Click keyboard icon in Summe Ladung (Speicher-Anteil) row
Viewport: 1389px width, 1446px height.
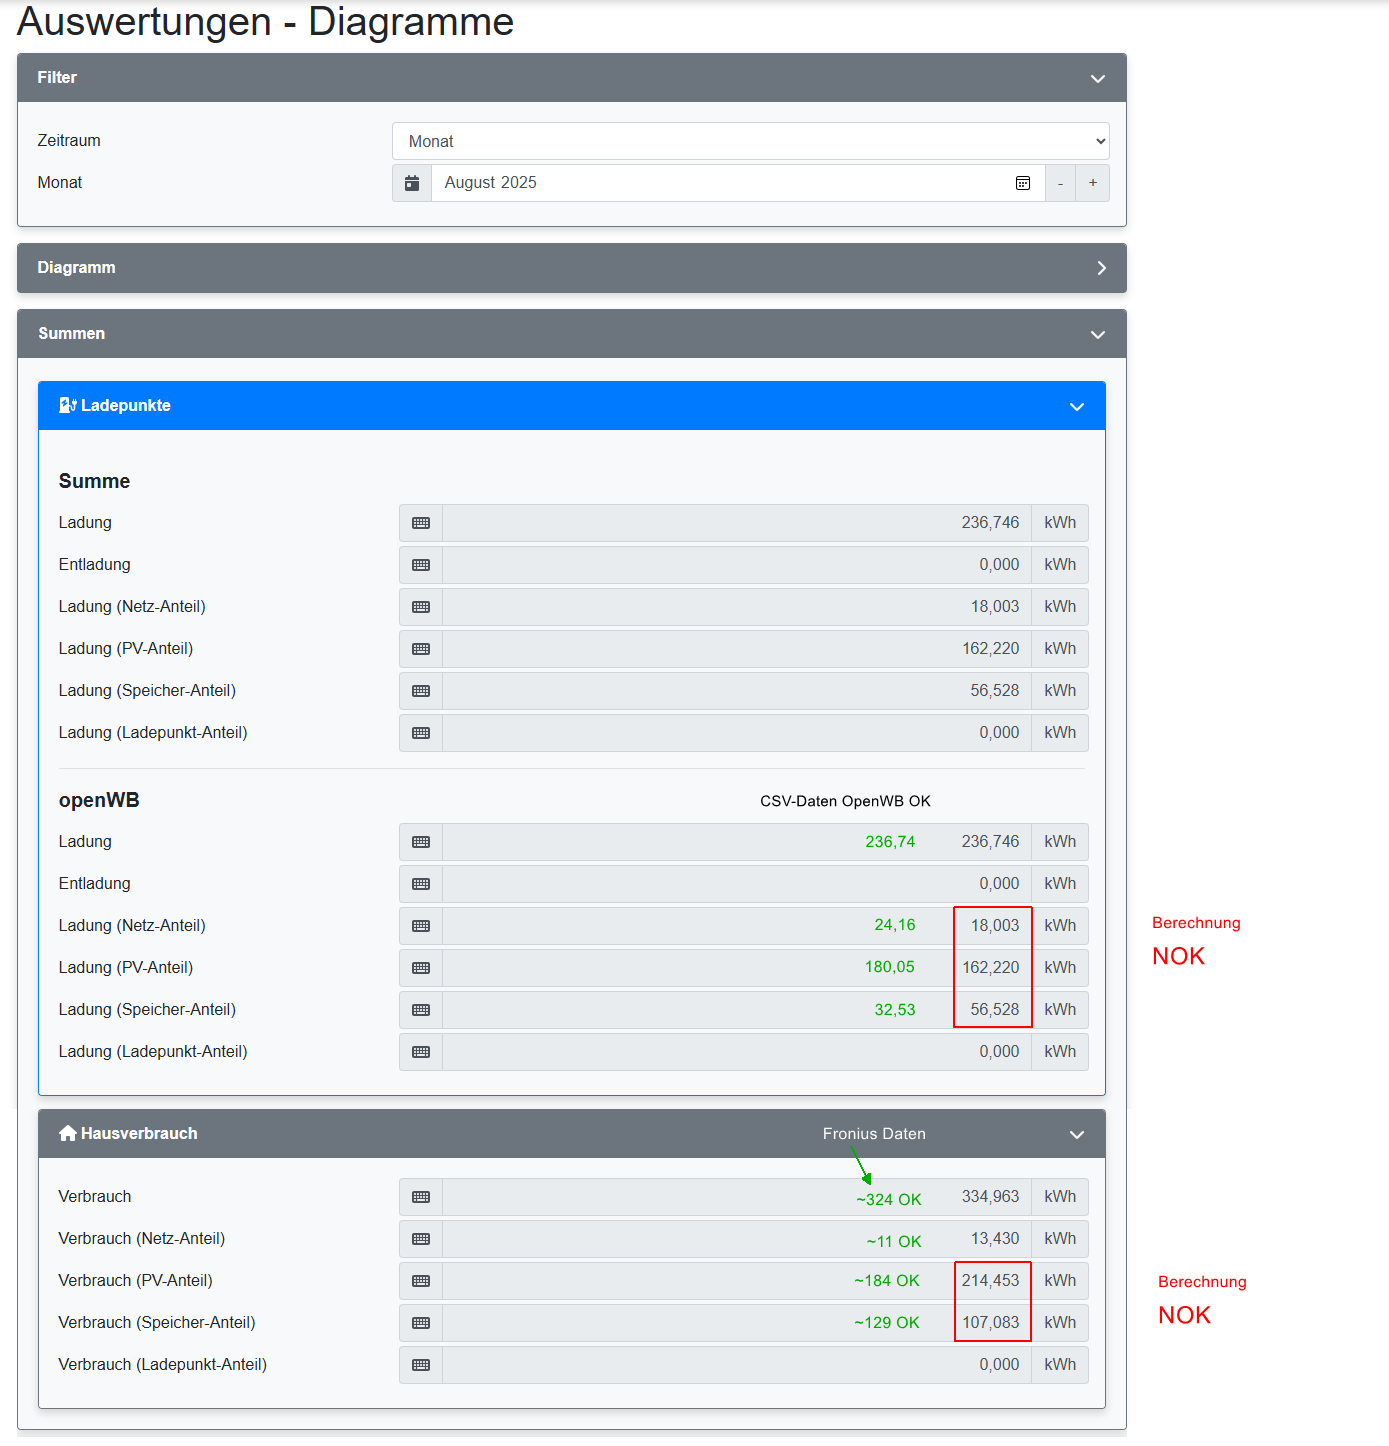point(421,691)
